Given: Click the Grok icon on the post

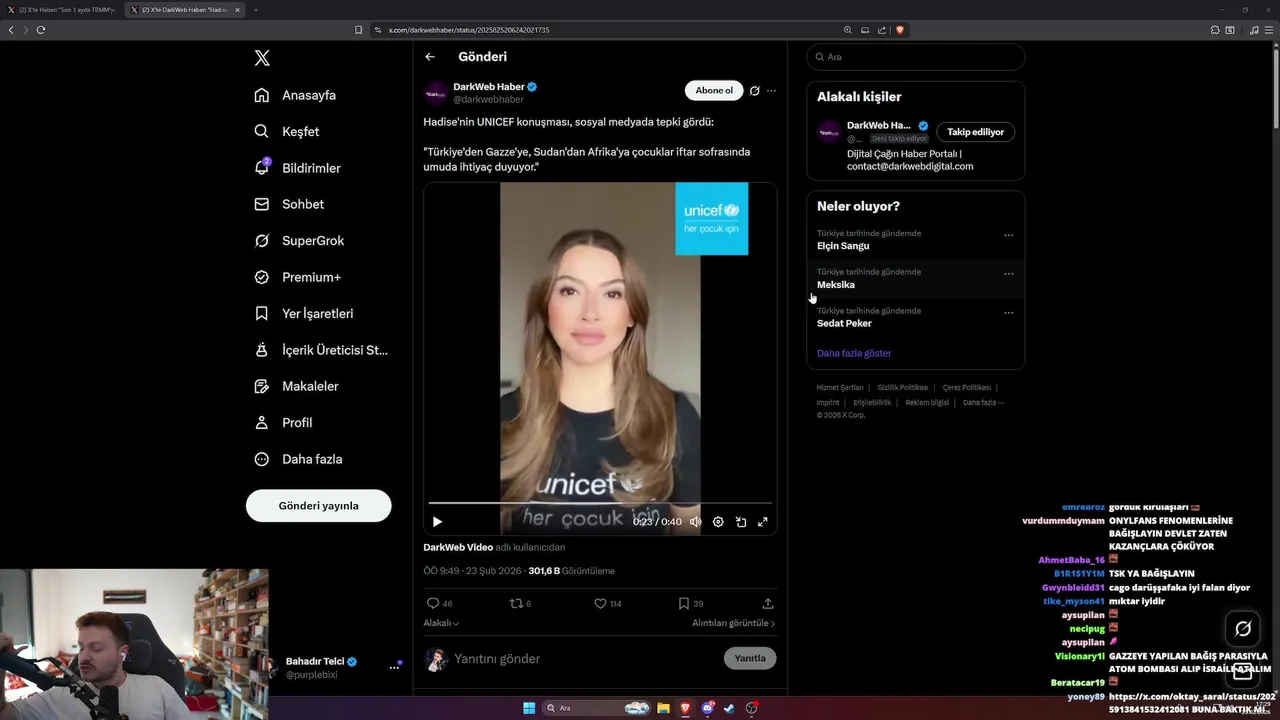Looking at the screenshot, I should 755,90.
